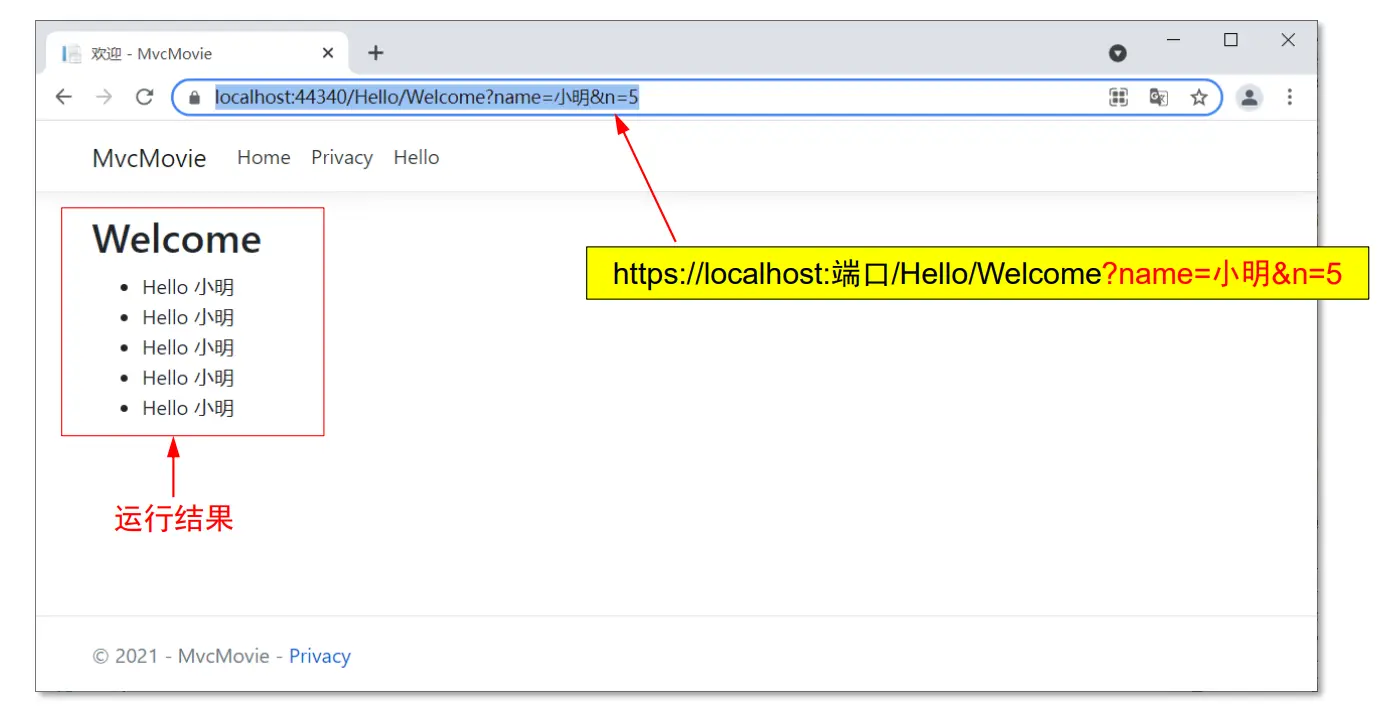
Task: Go to Home in navbar
Action: 264,157
